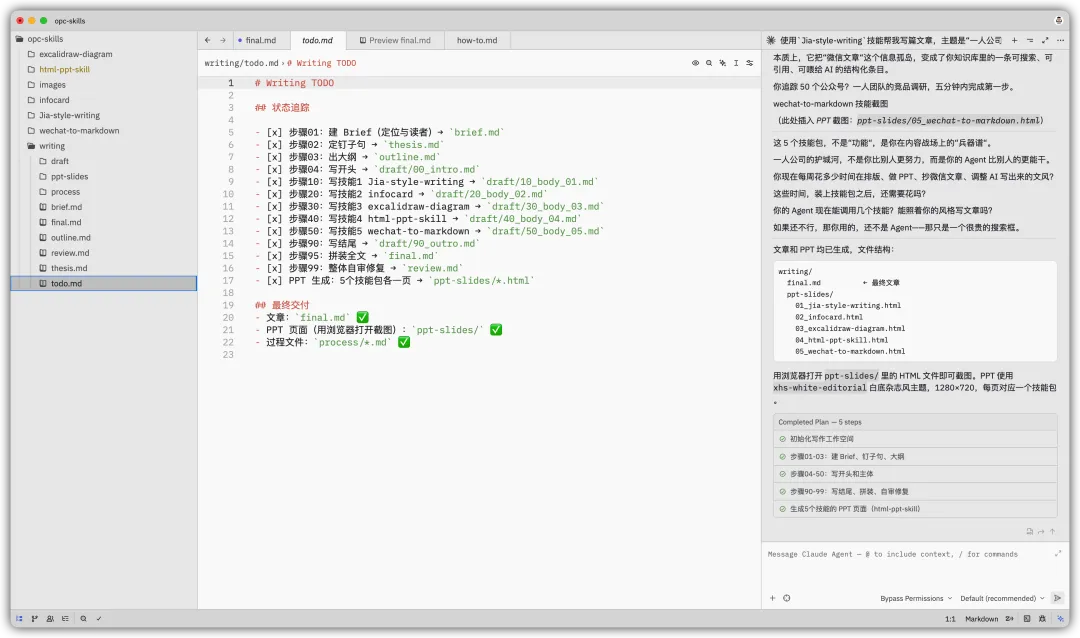Screen dimensions: 1080x638
Task: Click the send message arrow button
Action: [x=1057, y=598]
